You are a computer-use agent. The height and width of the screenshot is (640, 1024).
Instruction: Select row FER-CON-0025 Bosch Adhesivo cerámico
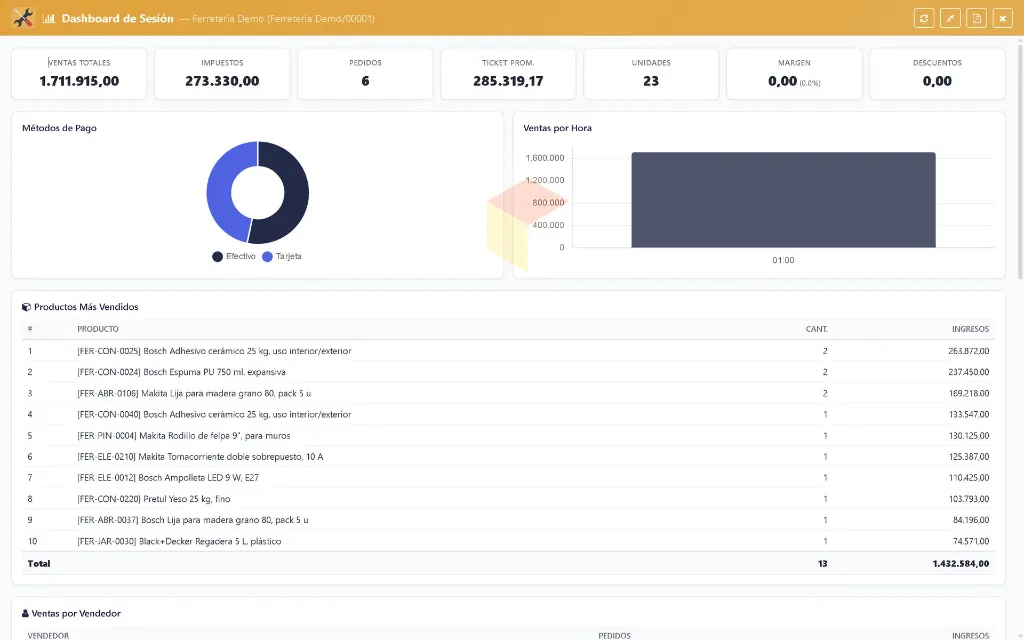point(508,351)
